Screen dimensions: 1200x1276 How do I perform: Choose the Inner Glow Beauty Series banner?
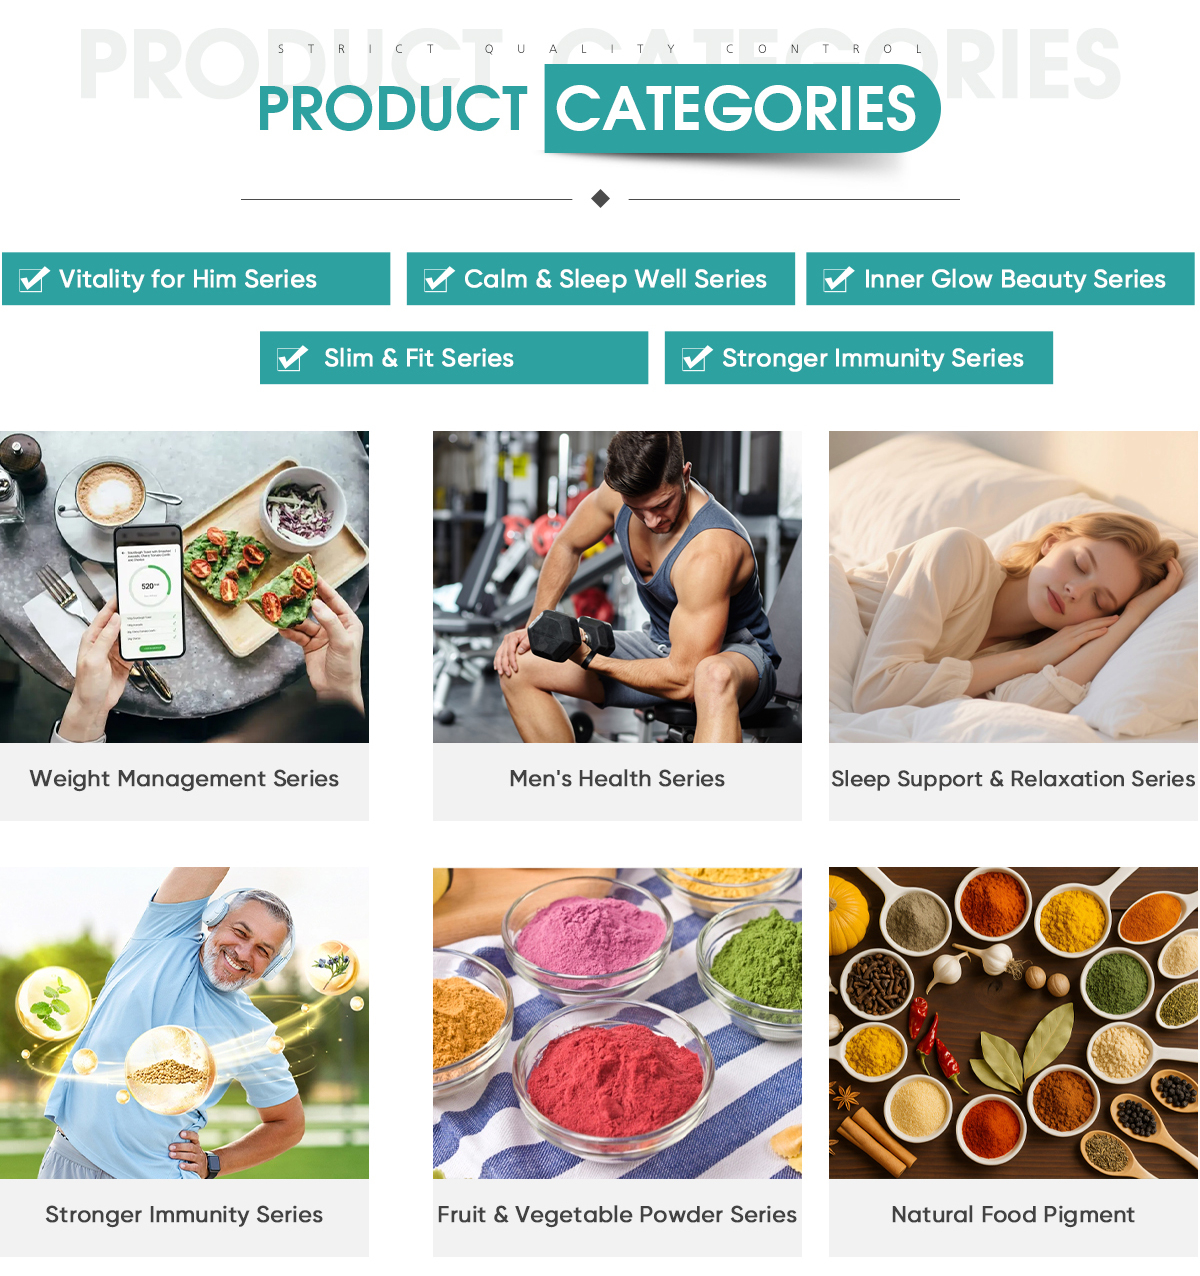point(1000,279)
